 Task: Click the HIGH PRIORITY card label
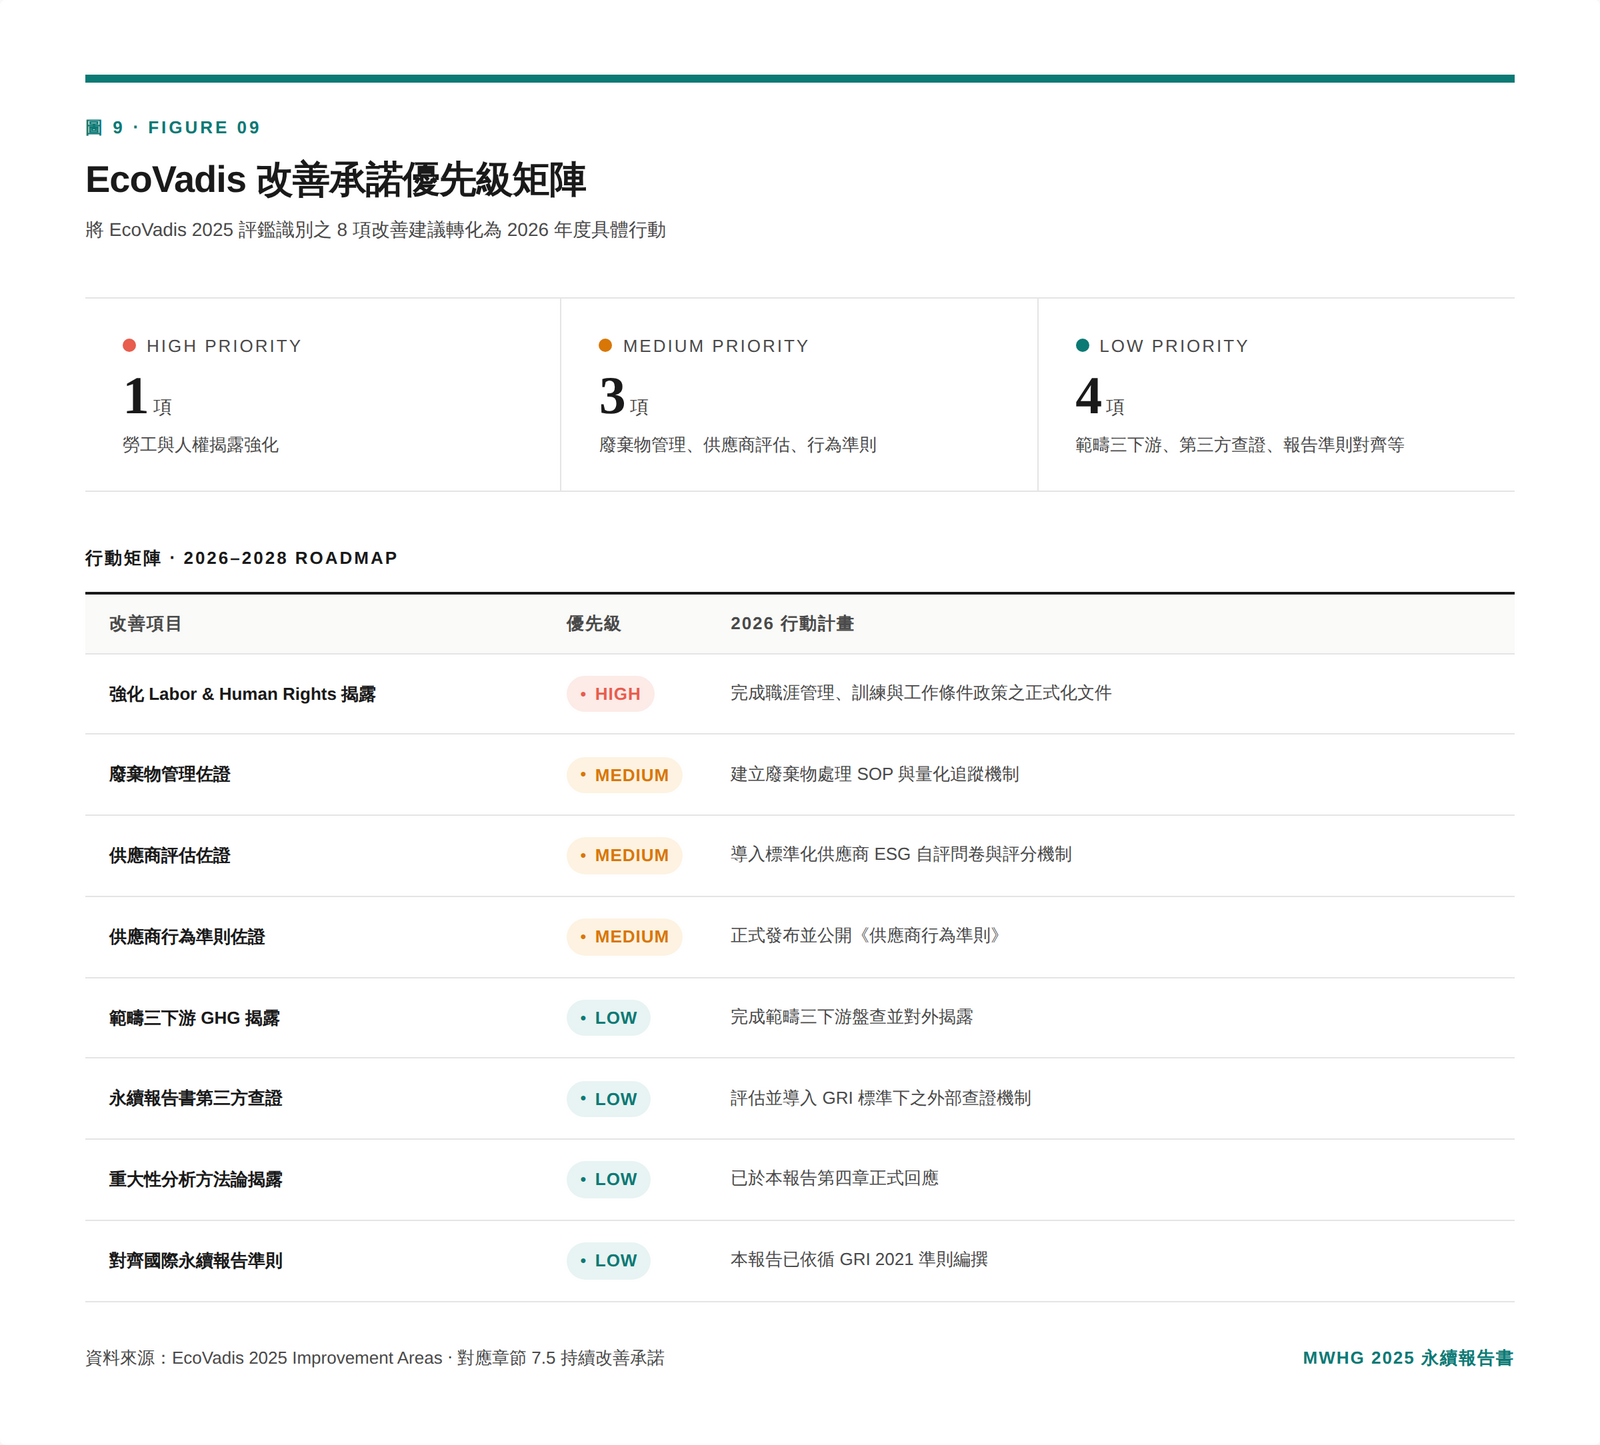point(224,346)
